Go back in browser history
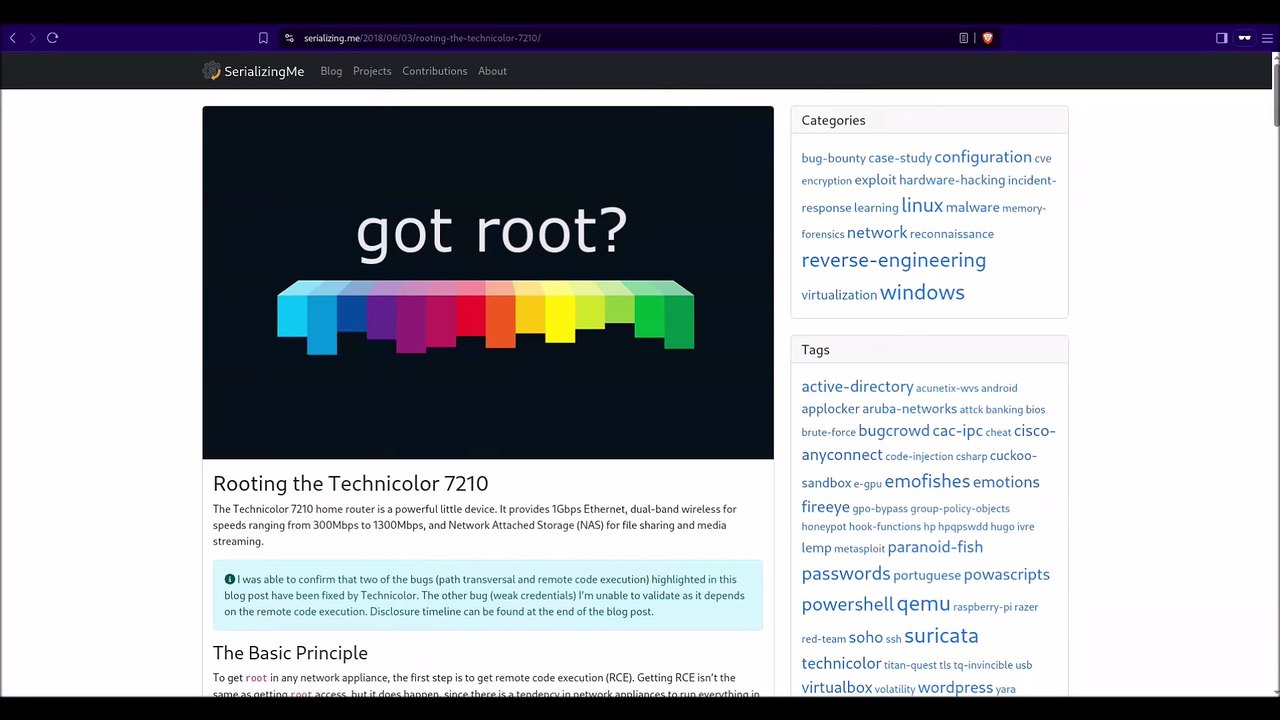Image resolution: width=1280 pixels, height=720 pixels. (x=12, y=38)
